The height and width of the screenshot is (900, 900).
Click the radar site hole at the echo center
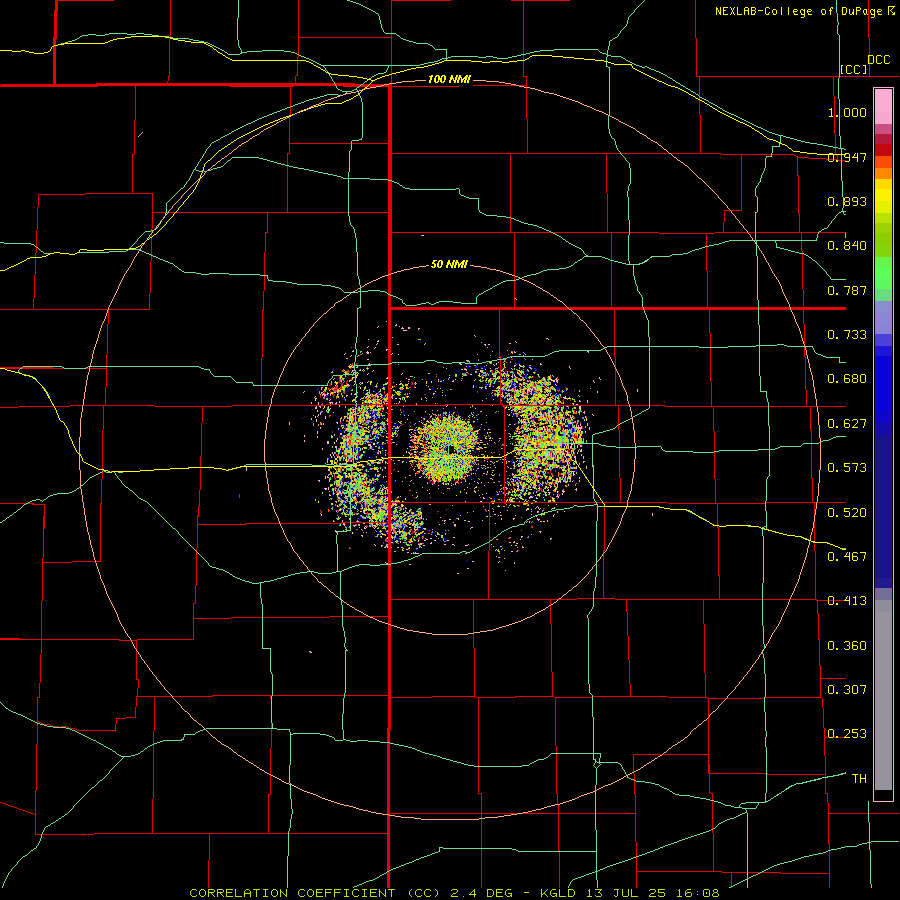click(451, 448)
